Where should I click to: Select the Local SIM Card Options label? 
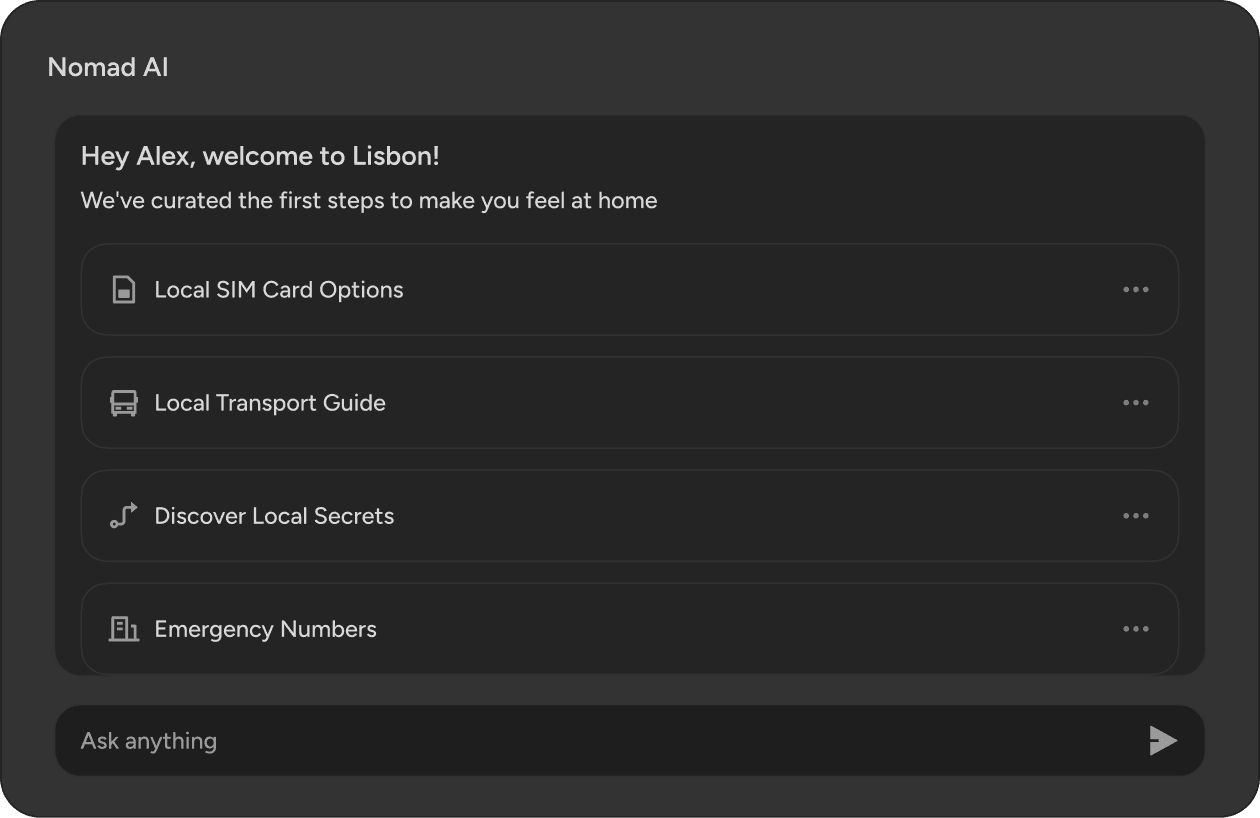[x=278, y=290]
